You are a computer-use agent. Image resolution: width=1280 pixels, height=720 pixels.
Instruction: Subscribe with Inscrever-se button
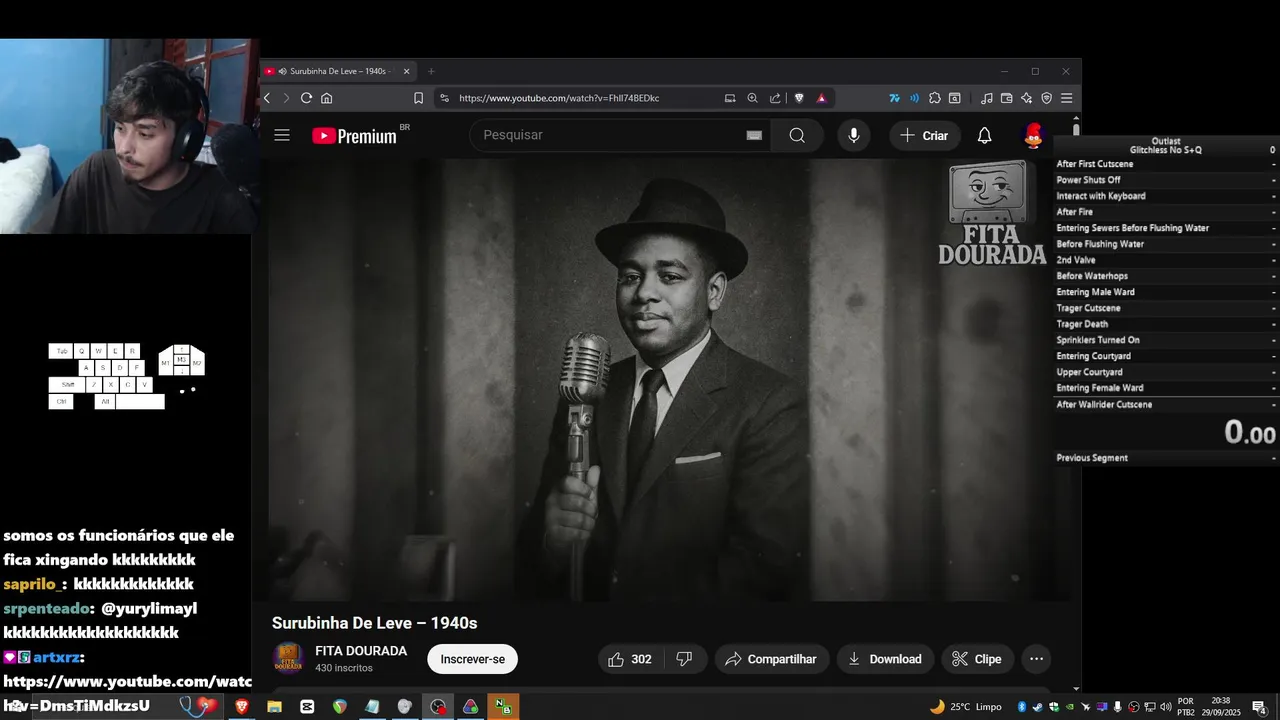pos(472,659)
